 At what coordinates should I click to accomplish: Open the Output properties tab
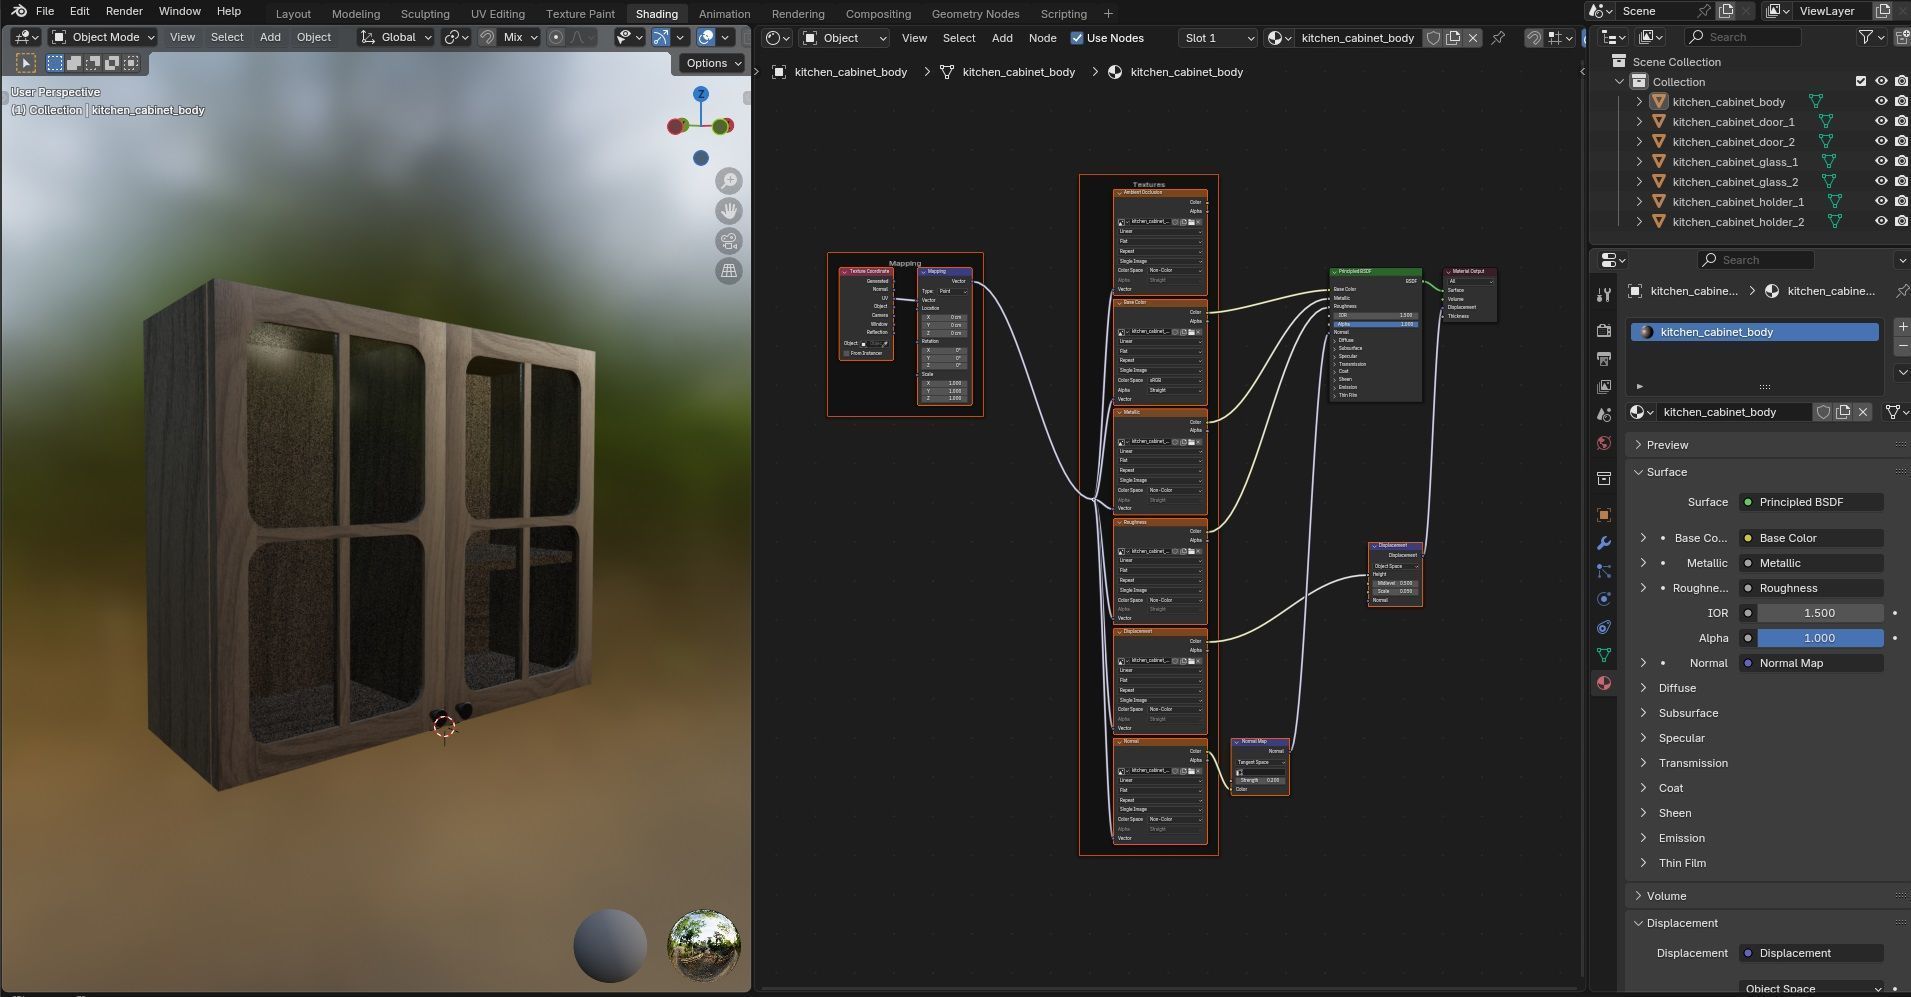[x=1604, y=359]
